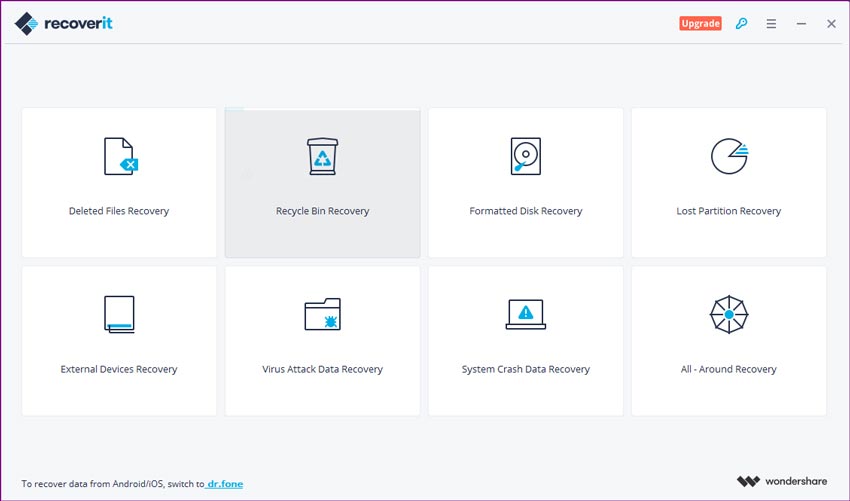Click the System Crash laptop warning icon
The height and width of the screenshot is (501, 850).
pos(526,314)
